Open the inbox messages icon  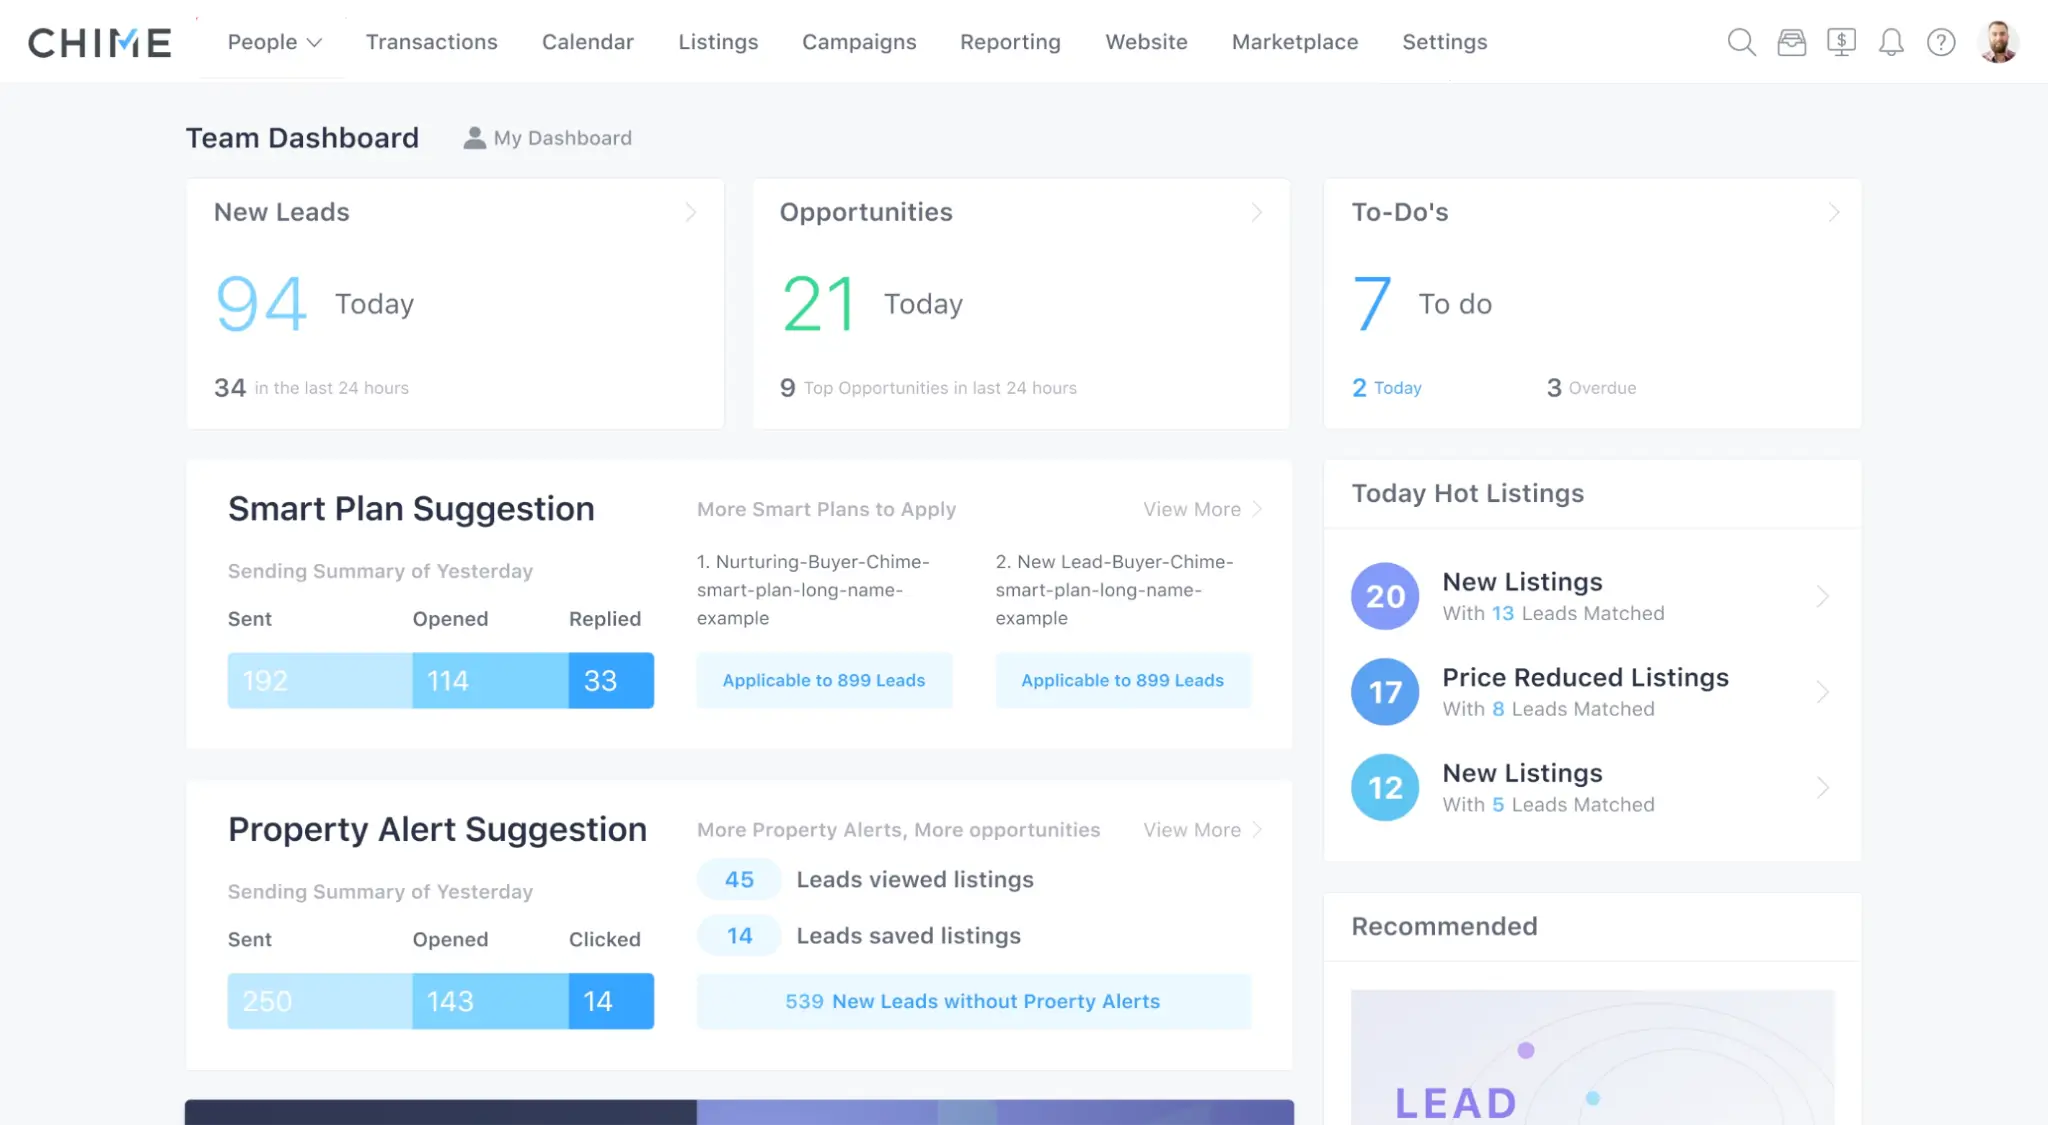[1792, 42]
